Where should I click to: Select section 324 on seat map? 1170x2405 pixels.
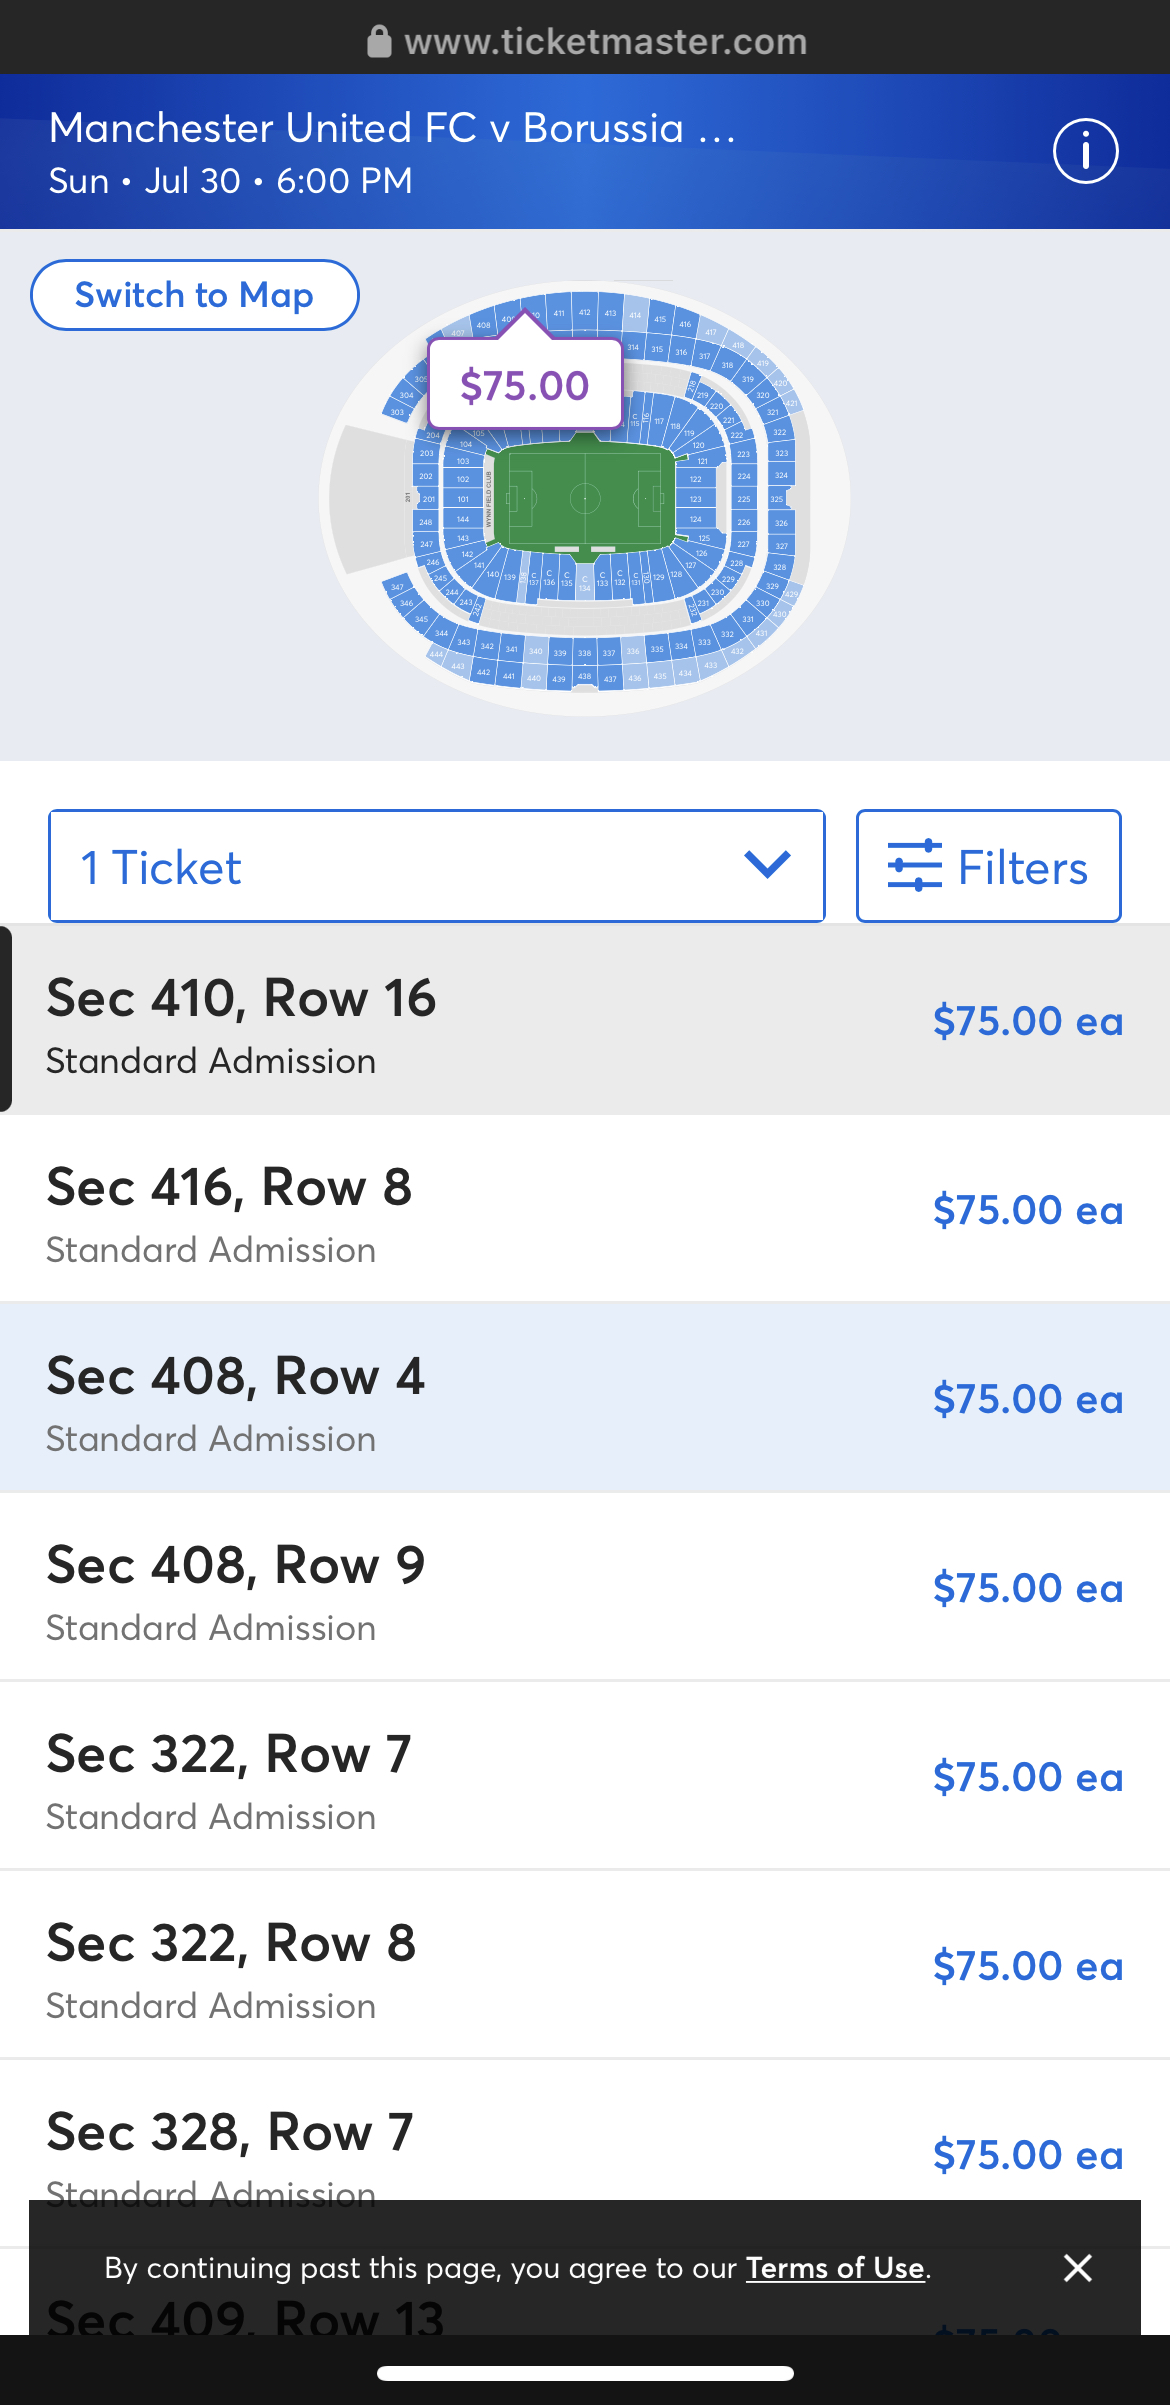pyautogui.click(x=781, y=475)
